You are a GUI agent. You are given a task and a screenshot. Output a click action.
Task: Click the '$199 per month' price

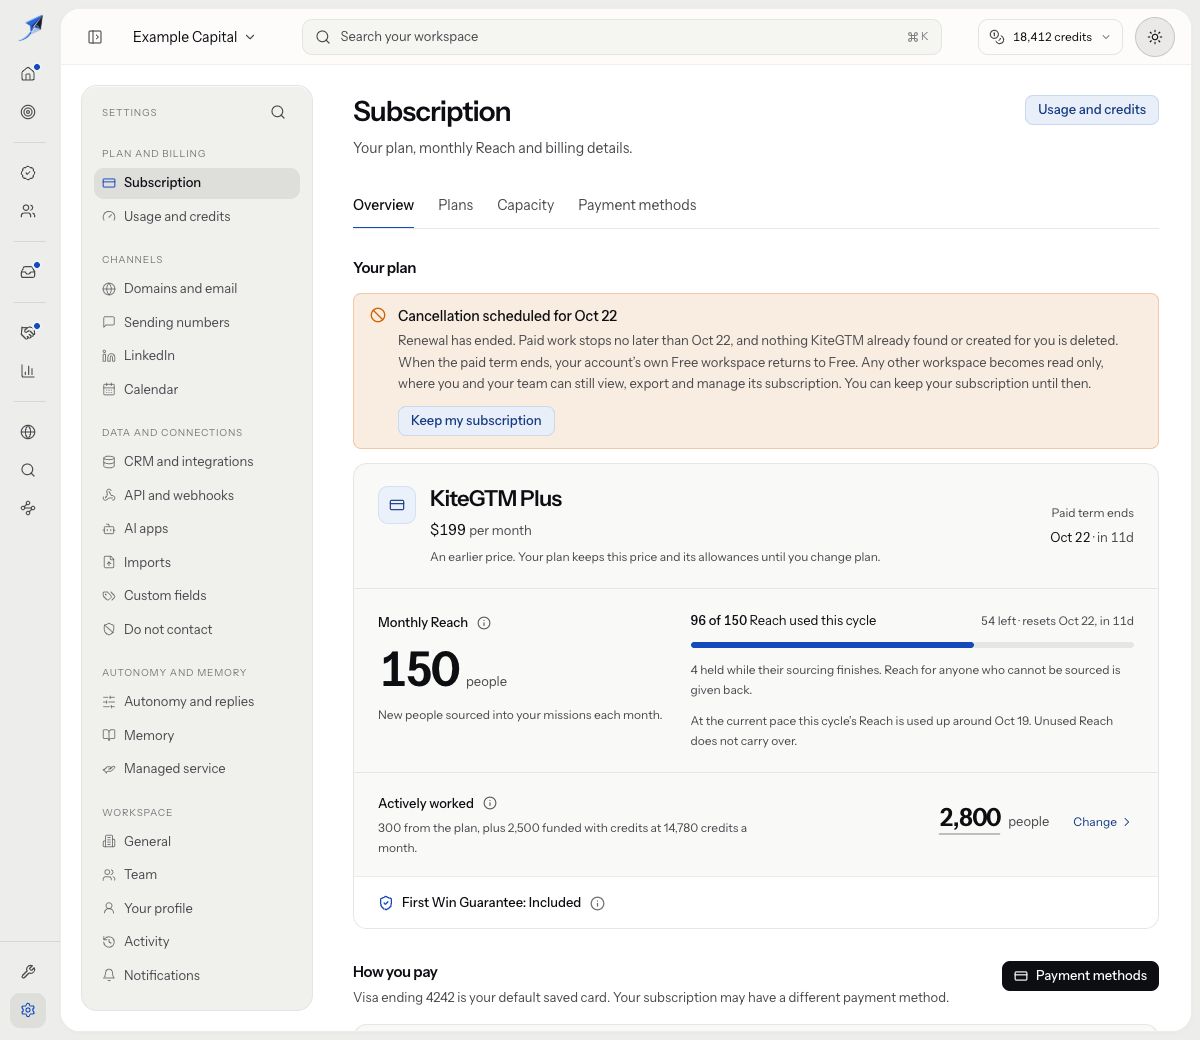coord(481,530)
